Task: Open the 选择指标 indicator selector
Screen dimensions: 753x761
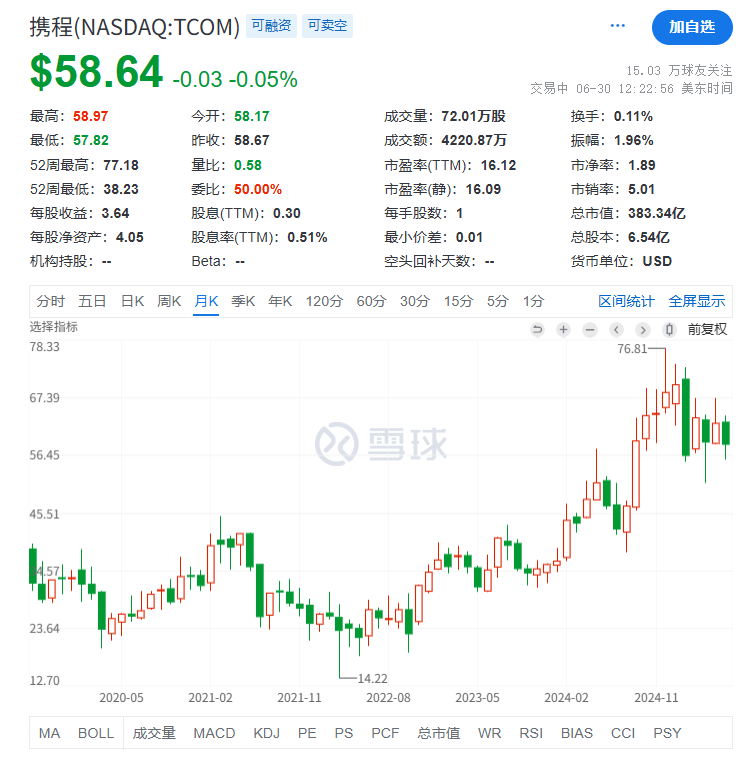Action: tap(53, 327)
